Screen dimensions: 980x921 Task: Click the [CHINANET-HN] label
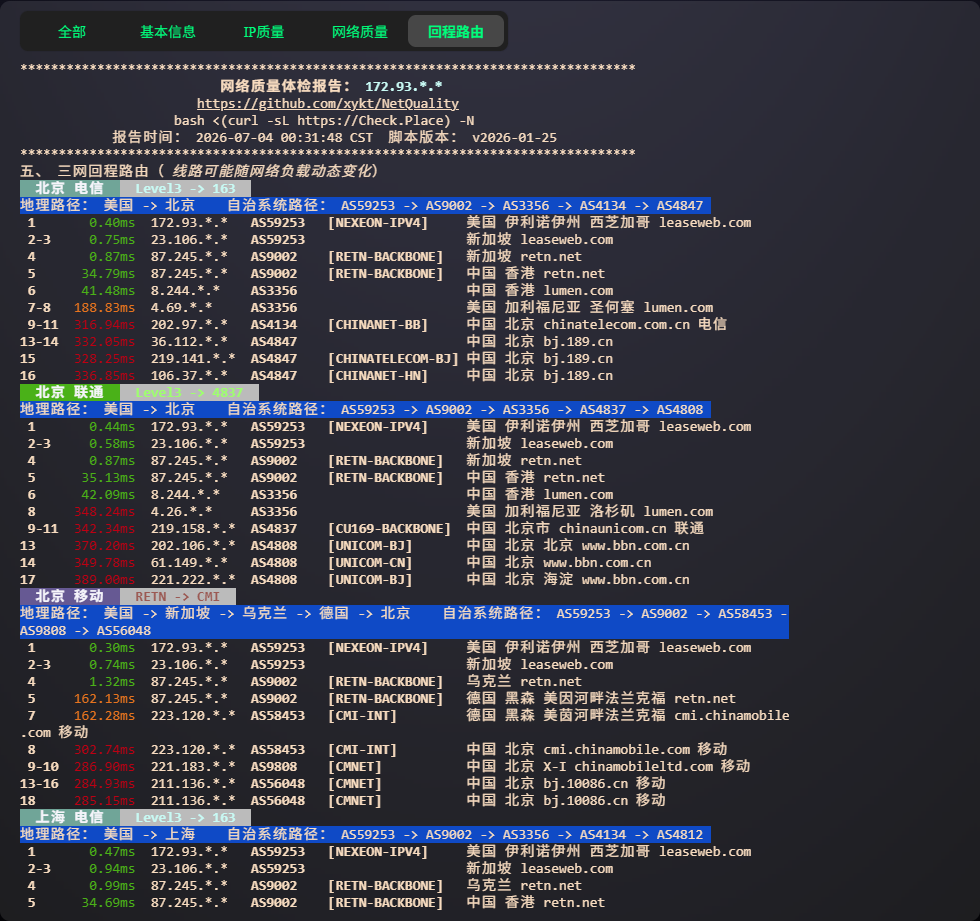[x=378, y=376]
